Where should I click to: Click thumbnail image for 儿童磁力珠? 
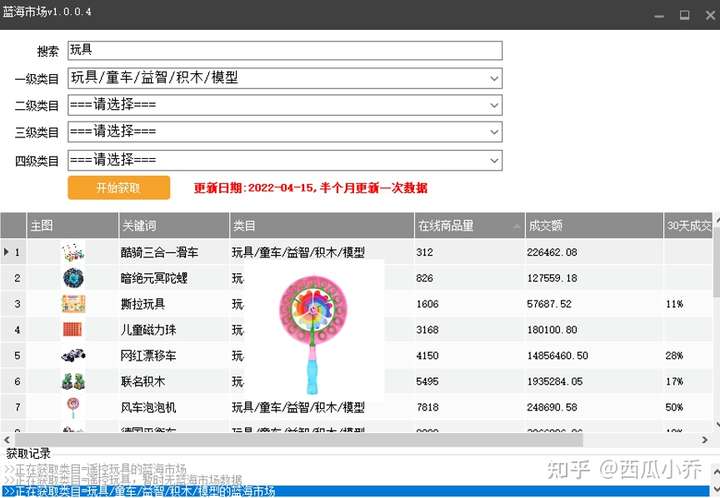pos(73,329)
